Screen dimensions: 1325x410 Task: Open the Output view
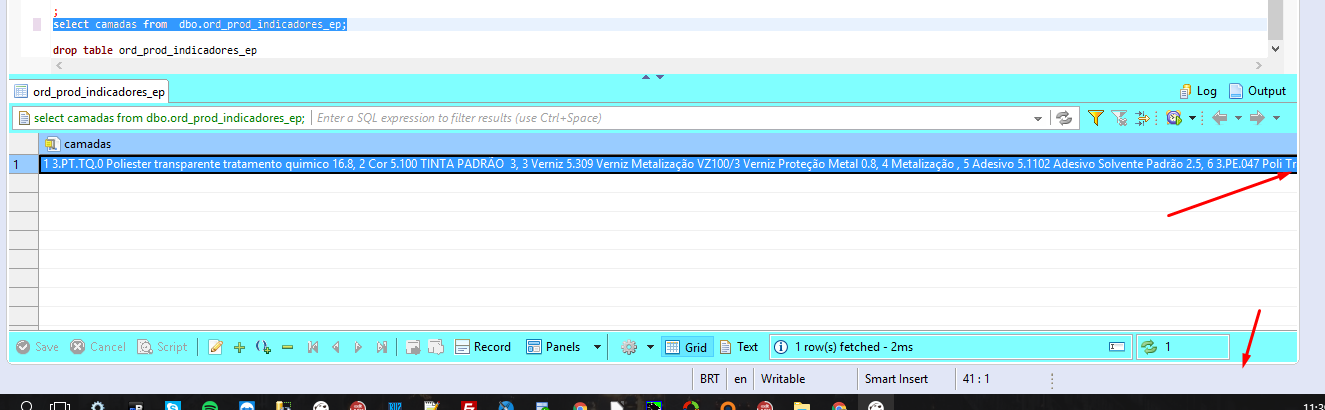(1257, 91)
